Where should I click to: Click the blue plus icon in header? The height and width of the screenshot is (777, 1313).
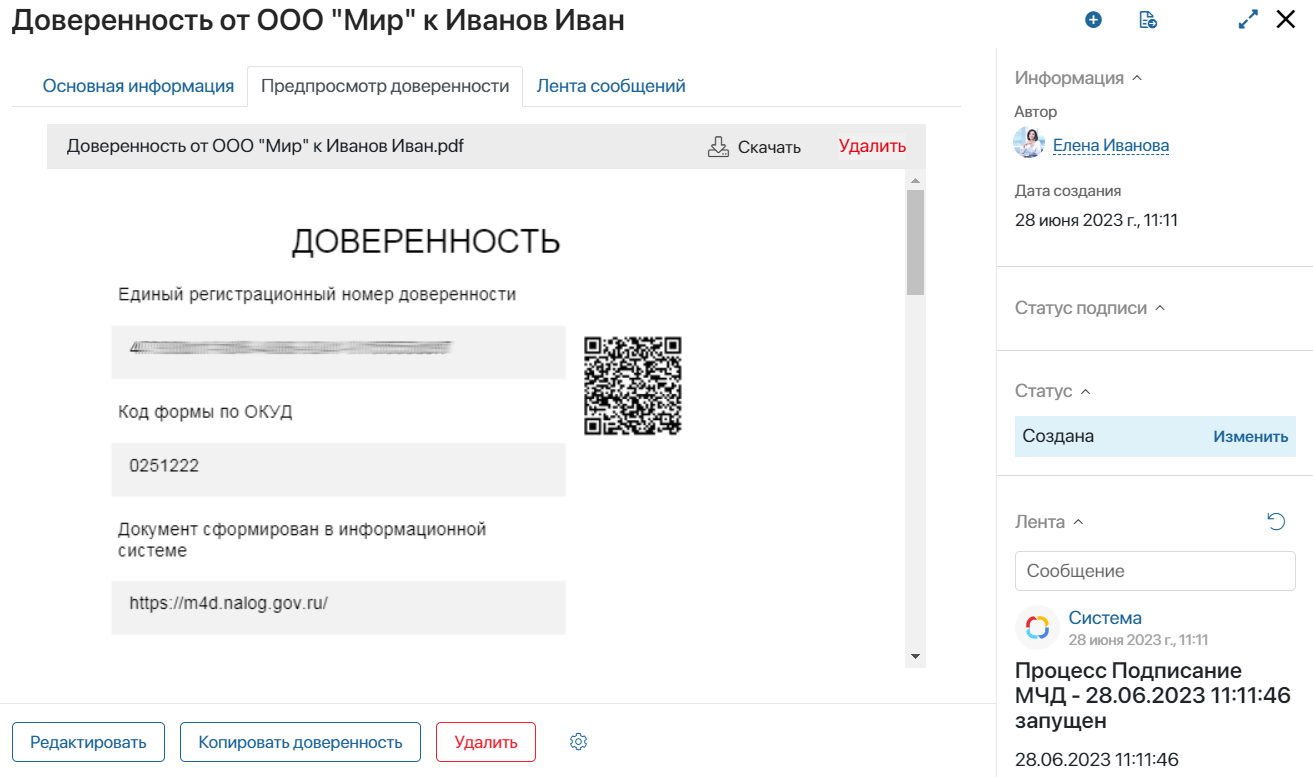point(1093,20)
